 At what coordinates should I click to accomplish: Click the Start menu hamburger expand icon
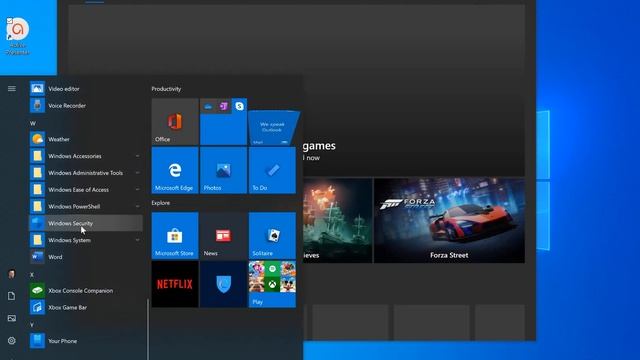tap(12, 89)
